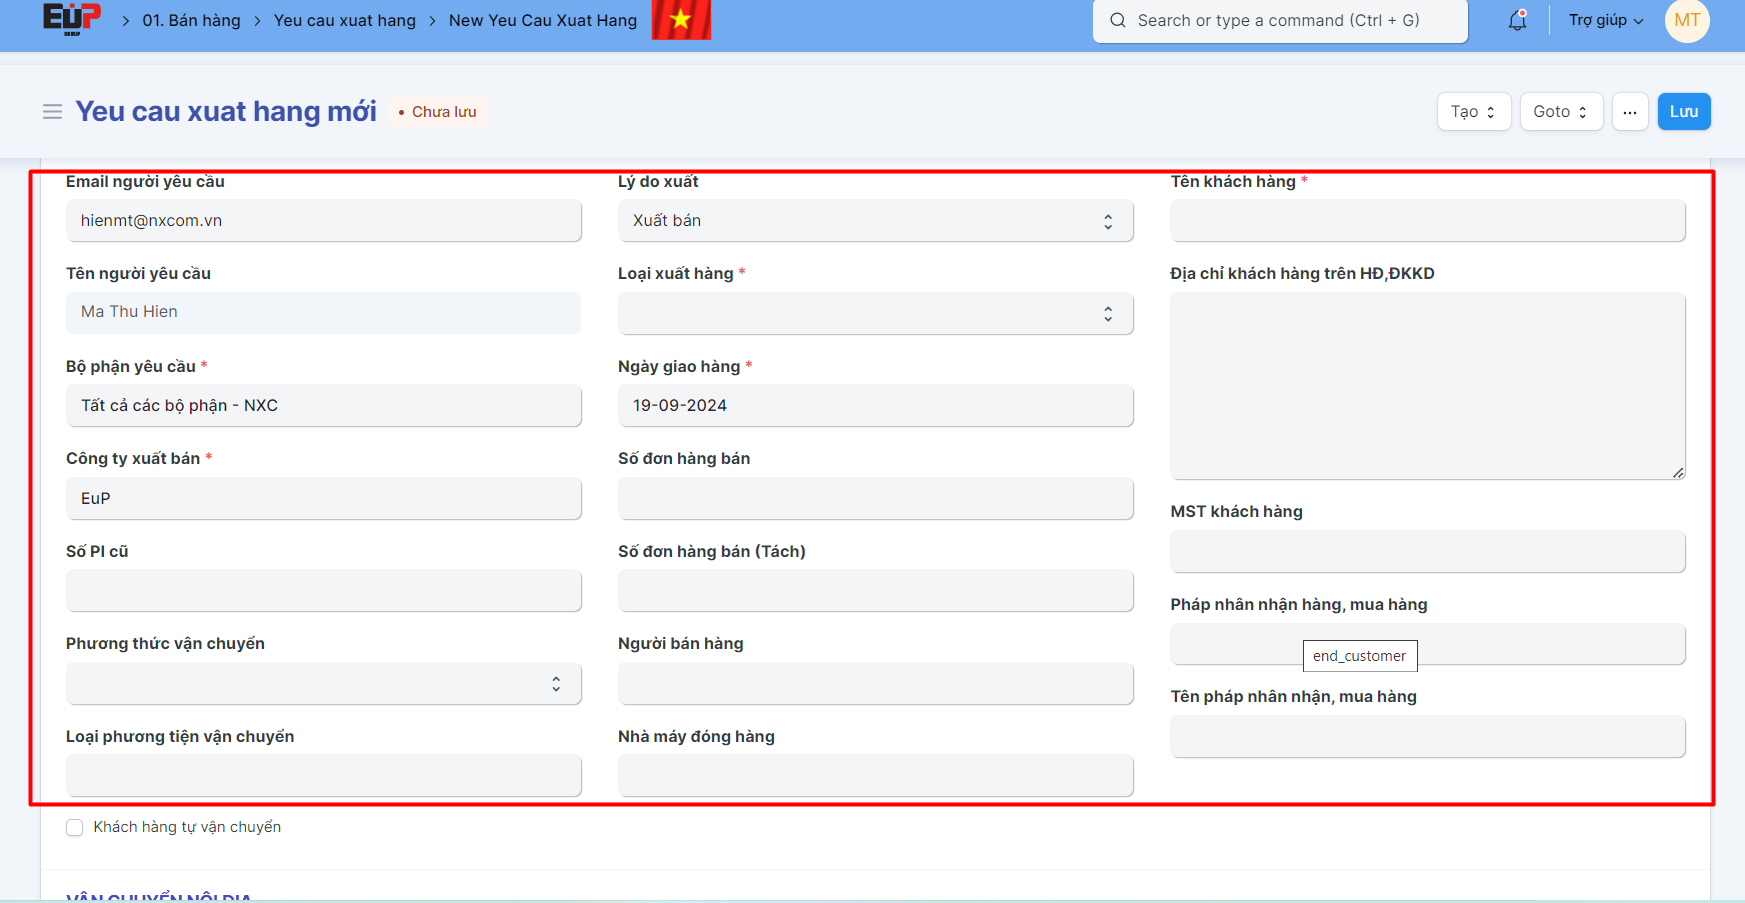Screen dimensions: 1745x903
Task: Click the MT user avatar
Action: tap(1687, 20)
